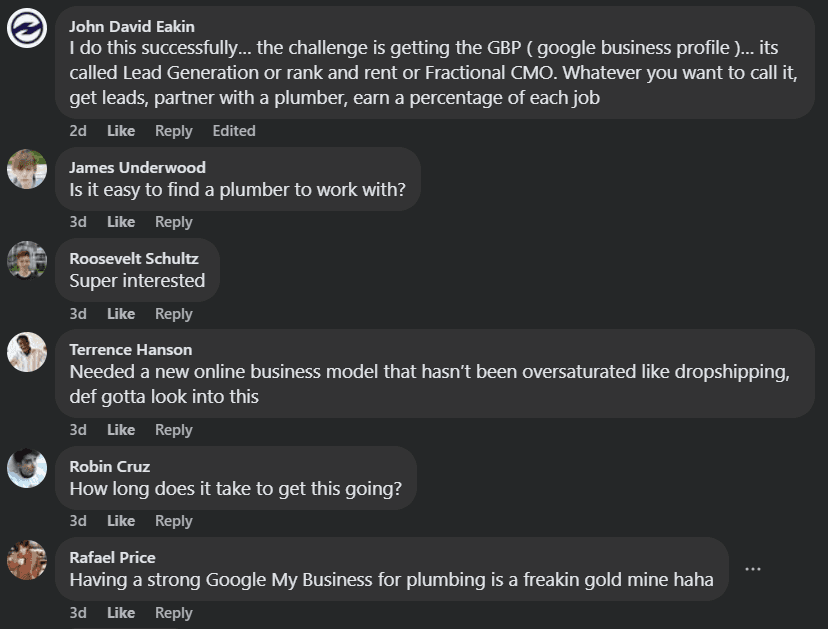Click the Robin Cruz name link
This screenshot has height=629, width=828.
(x=110, y=466)
